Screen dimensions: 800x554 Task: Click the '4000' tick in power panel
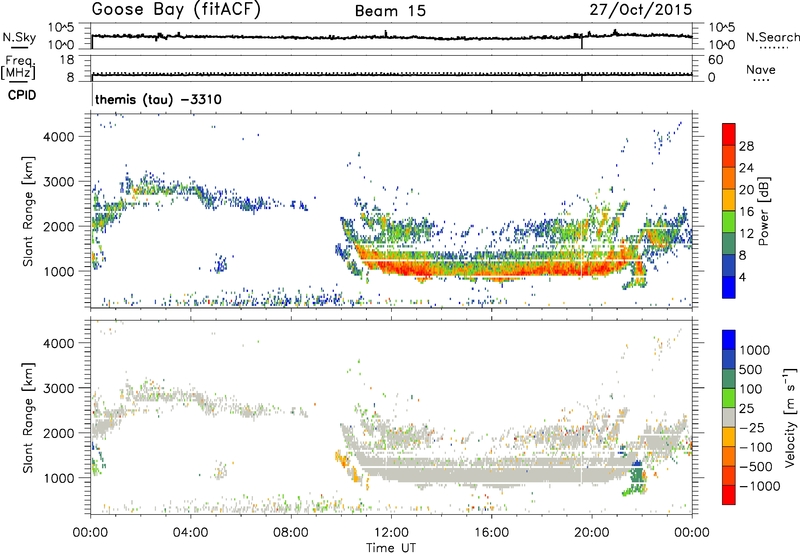[x=59, y=137]
